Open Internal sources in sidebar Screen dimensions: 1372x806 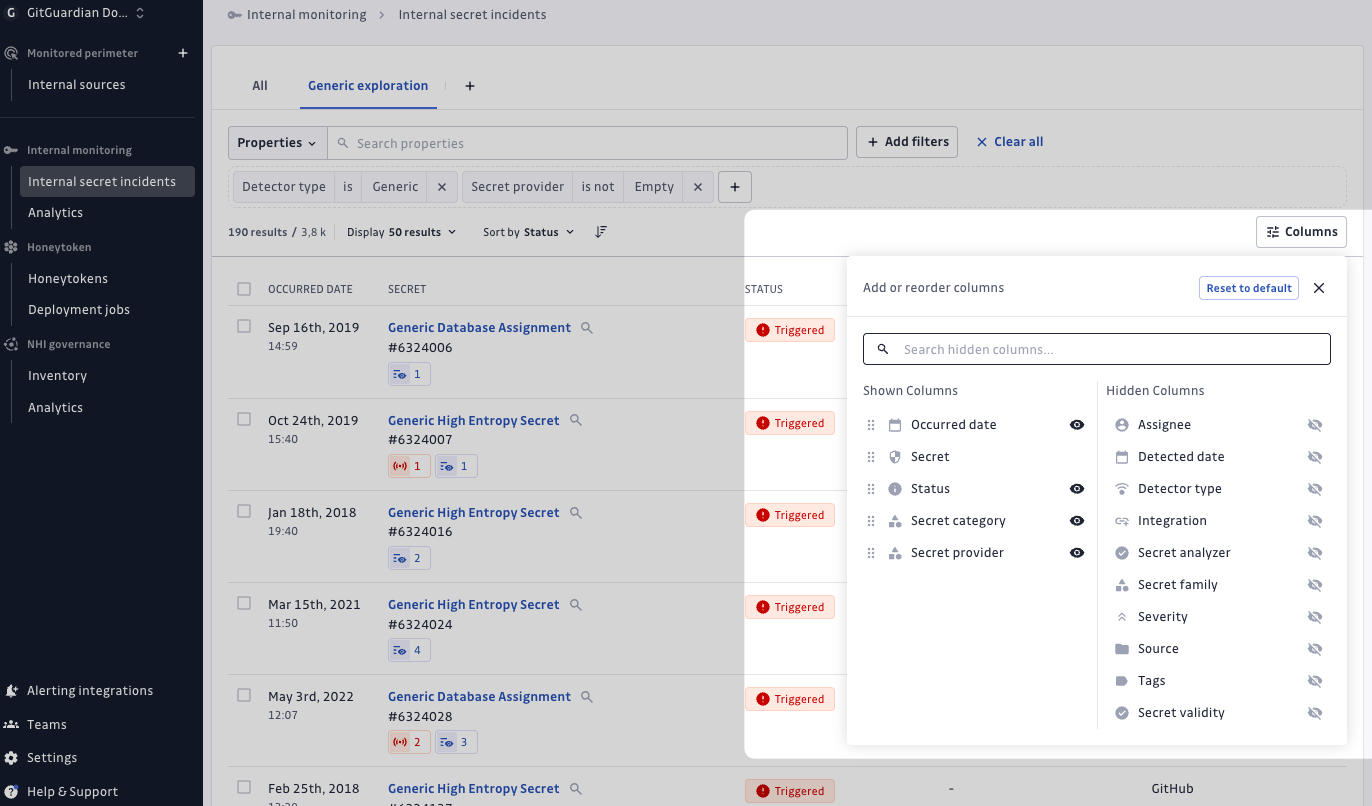[77, 85]
